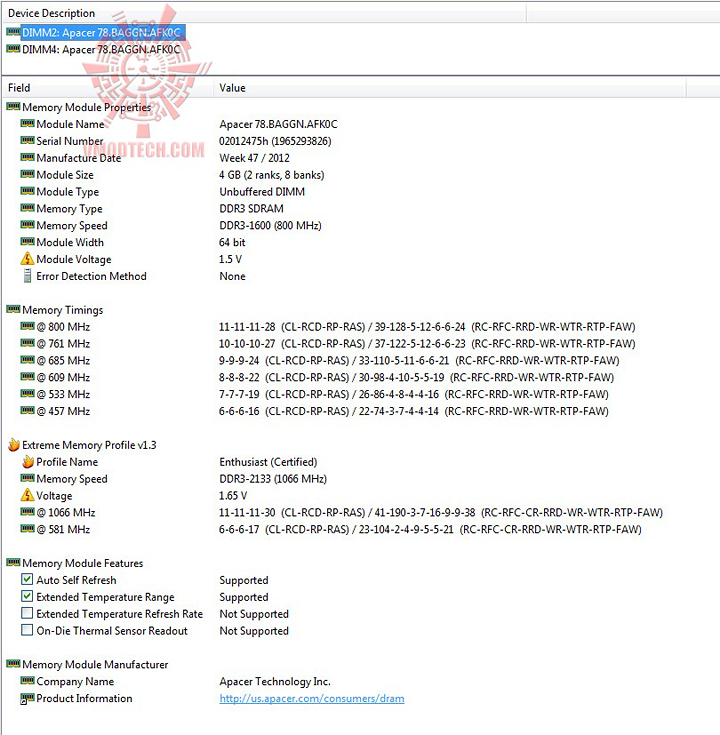Select the 1.5 V voltage value

tap(231, 259)
